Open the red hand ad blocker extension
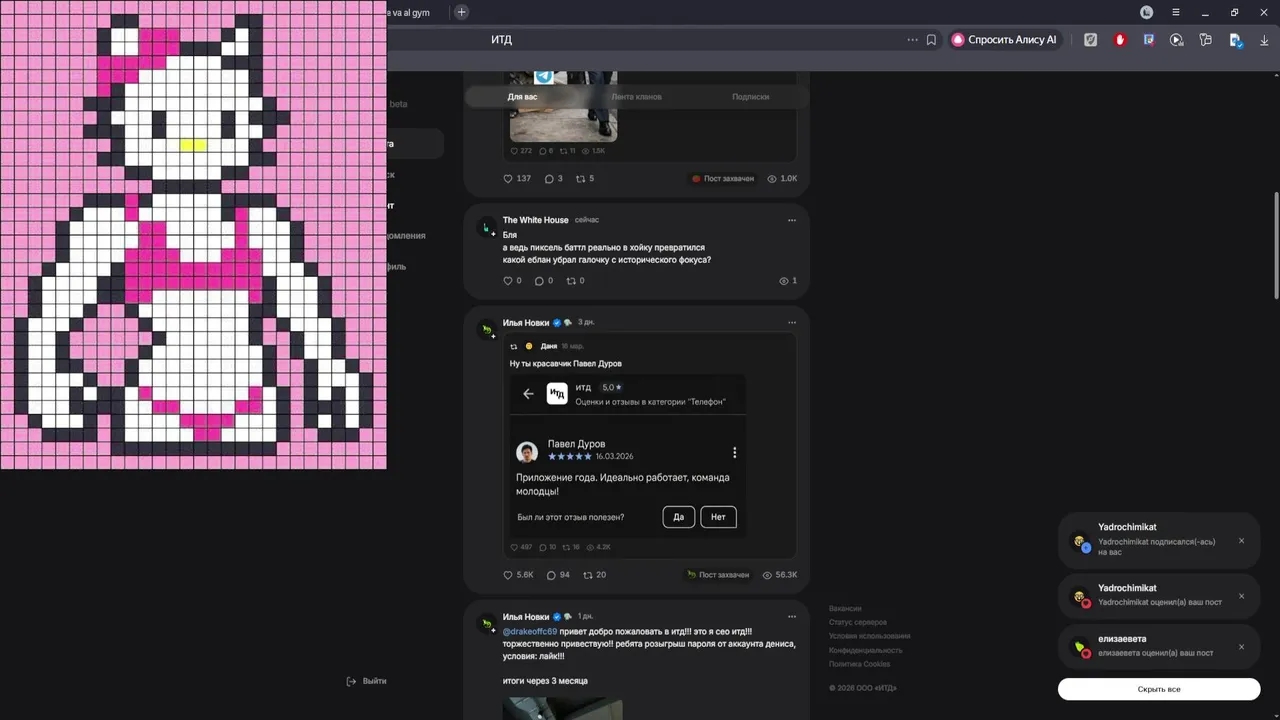This screenshot has height=720, width=1280. [1120, 40]
